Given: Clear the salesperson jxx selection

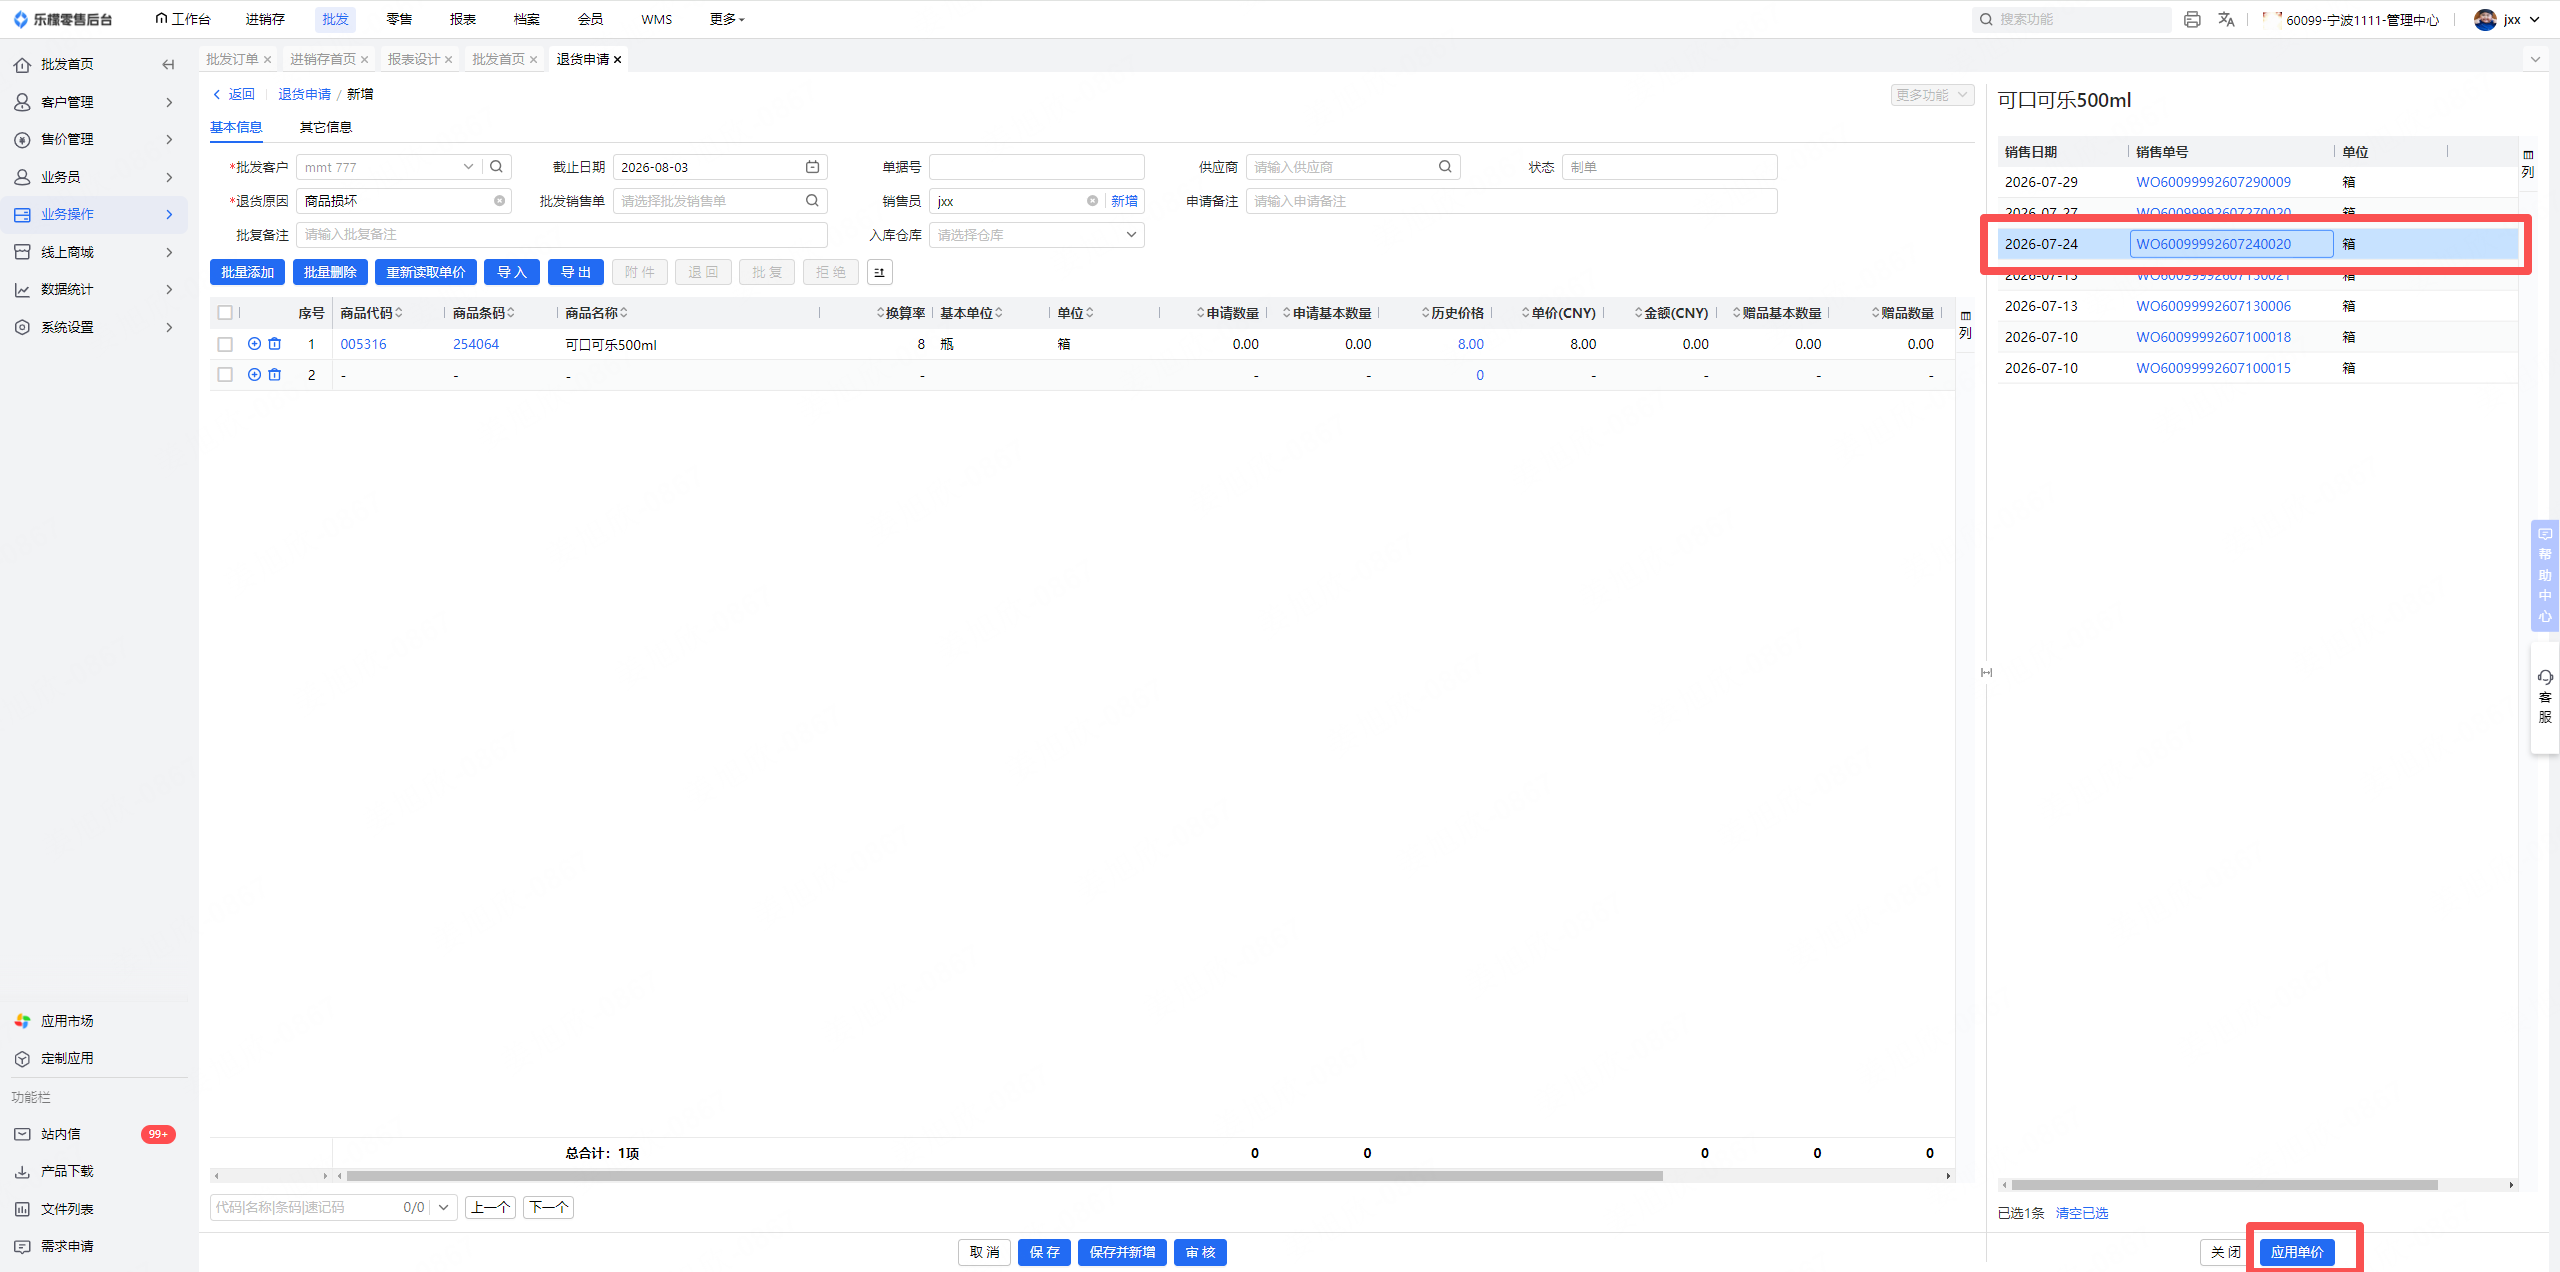Looking at the screenshot, I should 1092,201.
